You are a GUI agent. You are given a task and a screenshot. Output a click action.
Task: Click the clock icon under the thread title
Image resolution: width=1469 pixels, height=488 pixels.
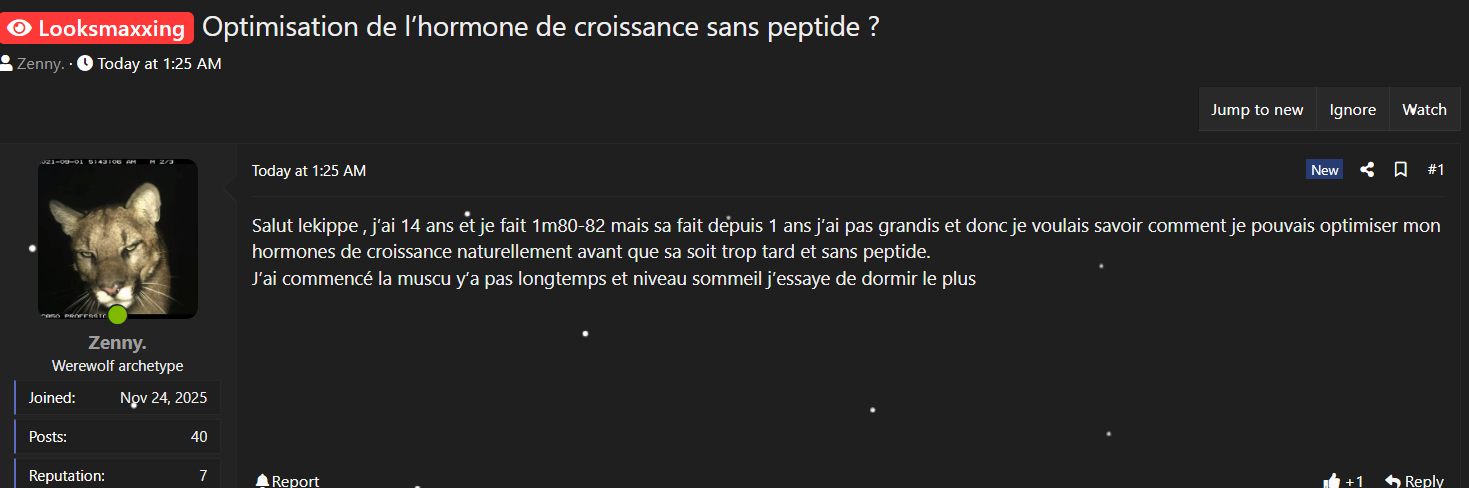(x=85, y=64)
